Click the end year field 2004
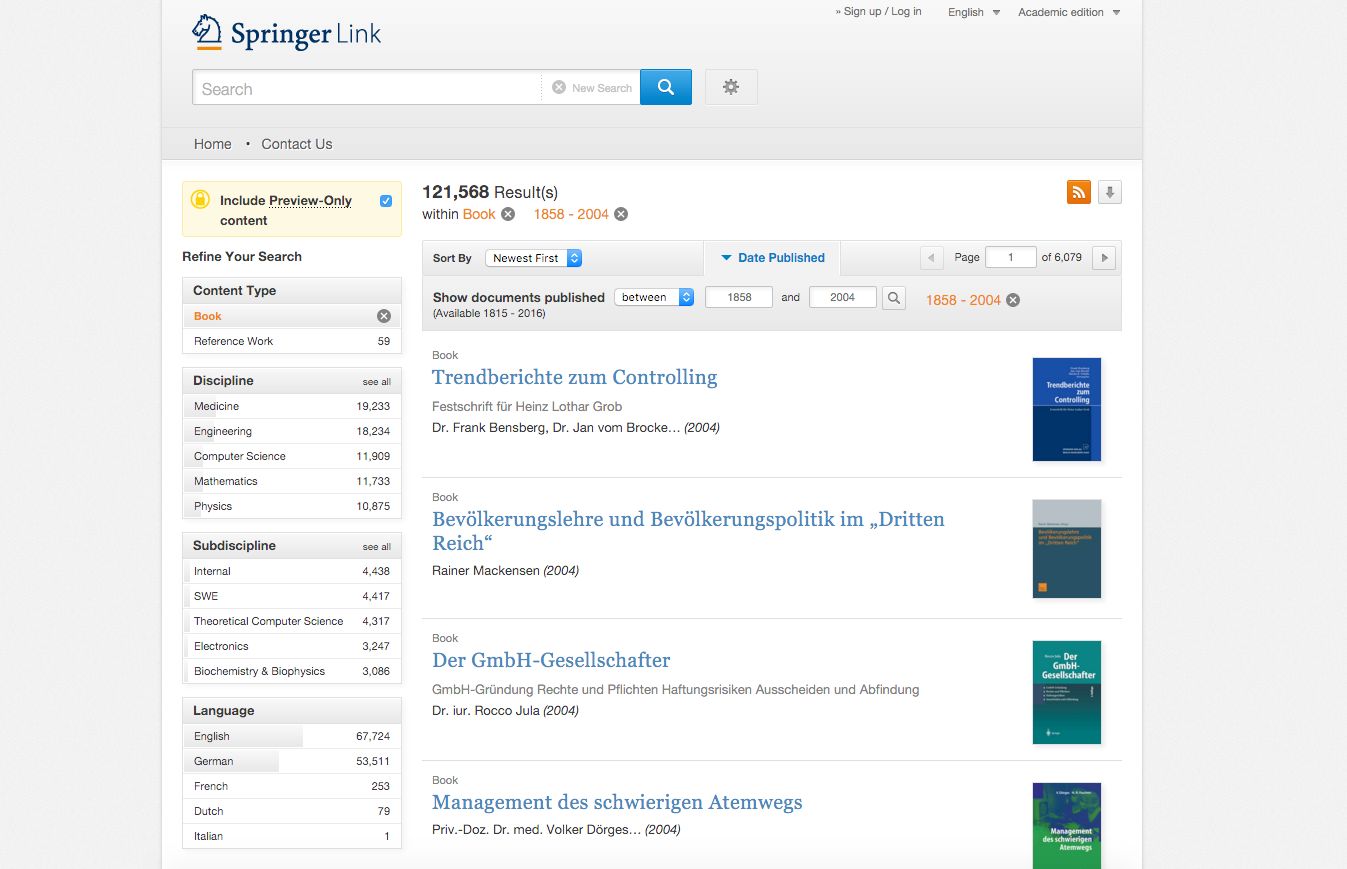 pos(843,297)
